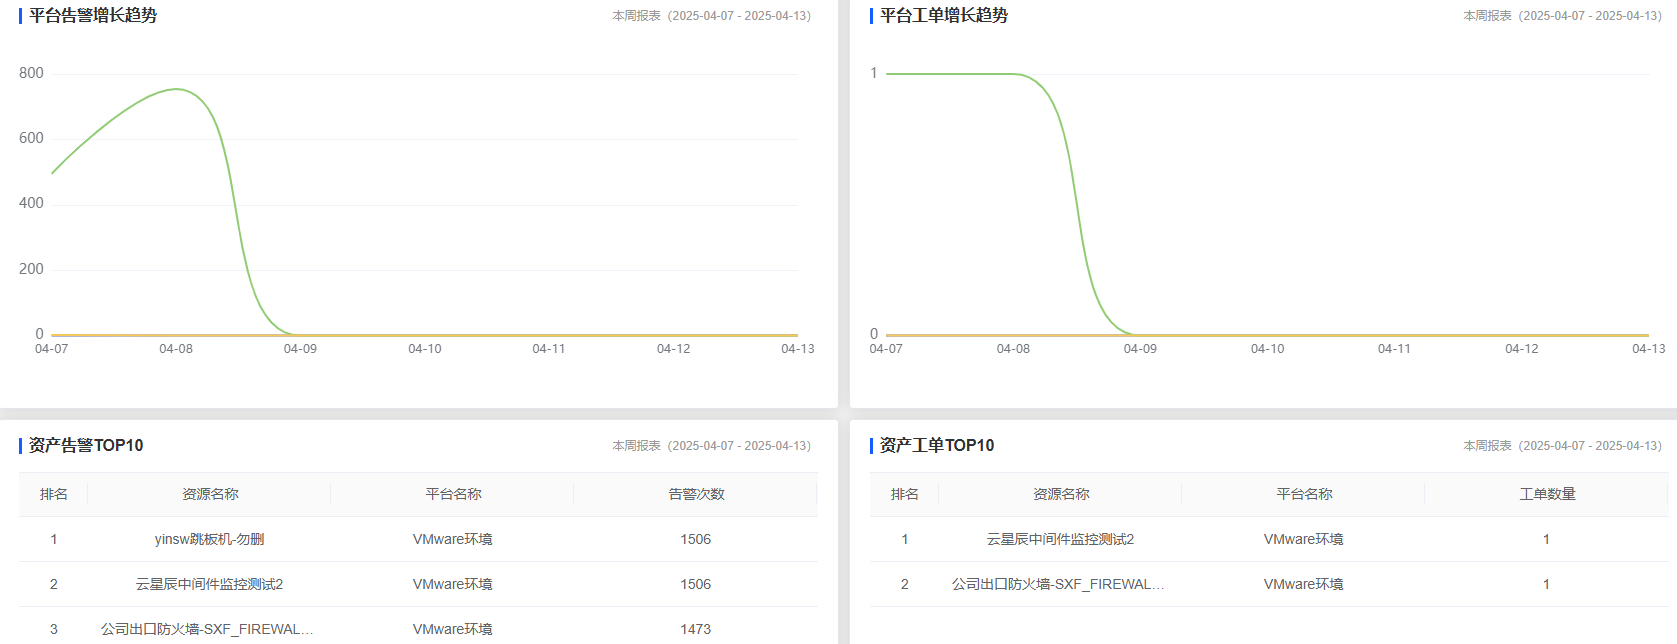Screen dimensions: 1677x644
Task: Click date range label in 资产工单TOP10 panel
Action: (1563, 446)
